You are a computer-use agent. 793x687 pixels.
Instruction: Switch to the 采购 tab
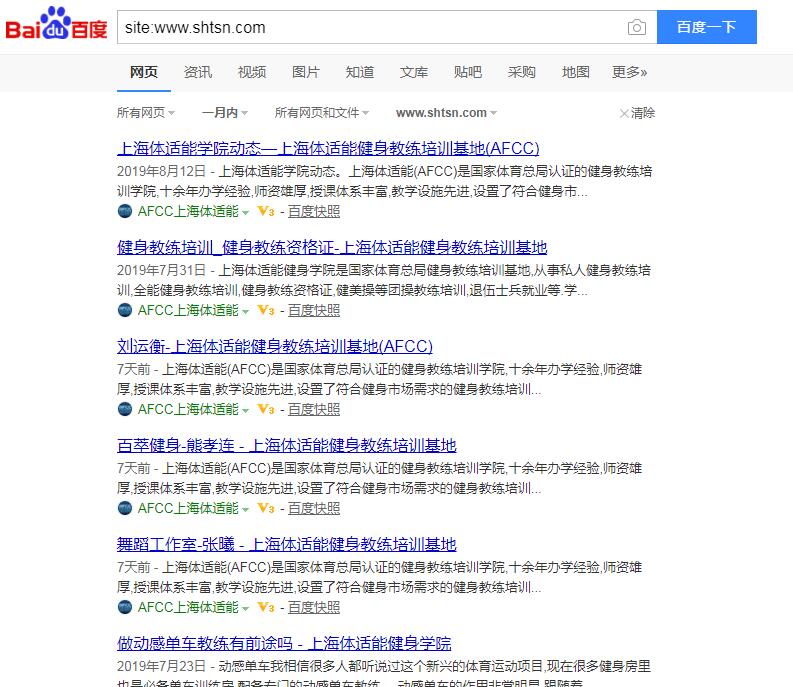521,72
